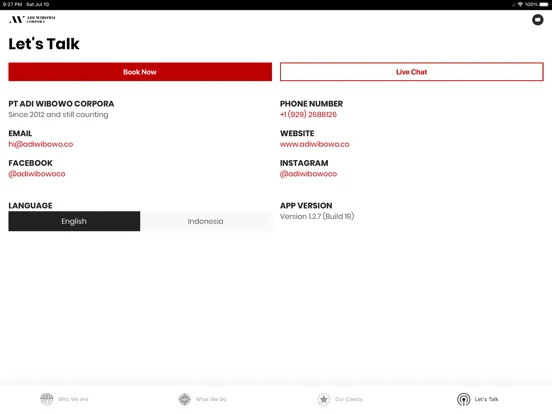Go to the Who We Are tab label

coord(73,399)
